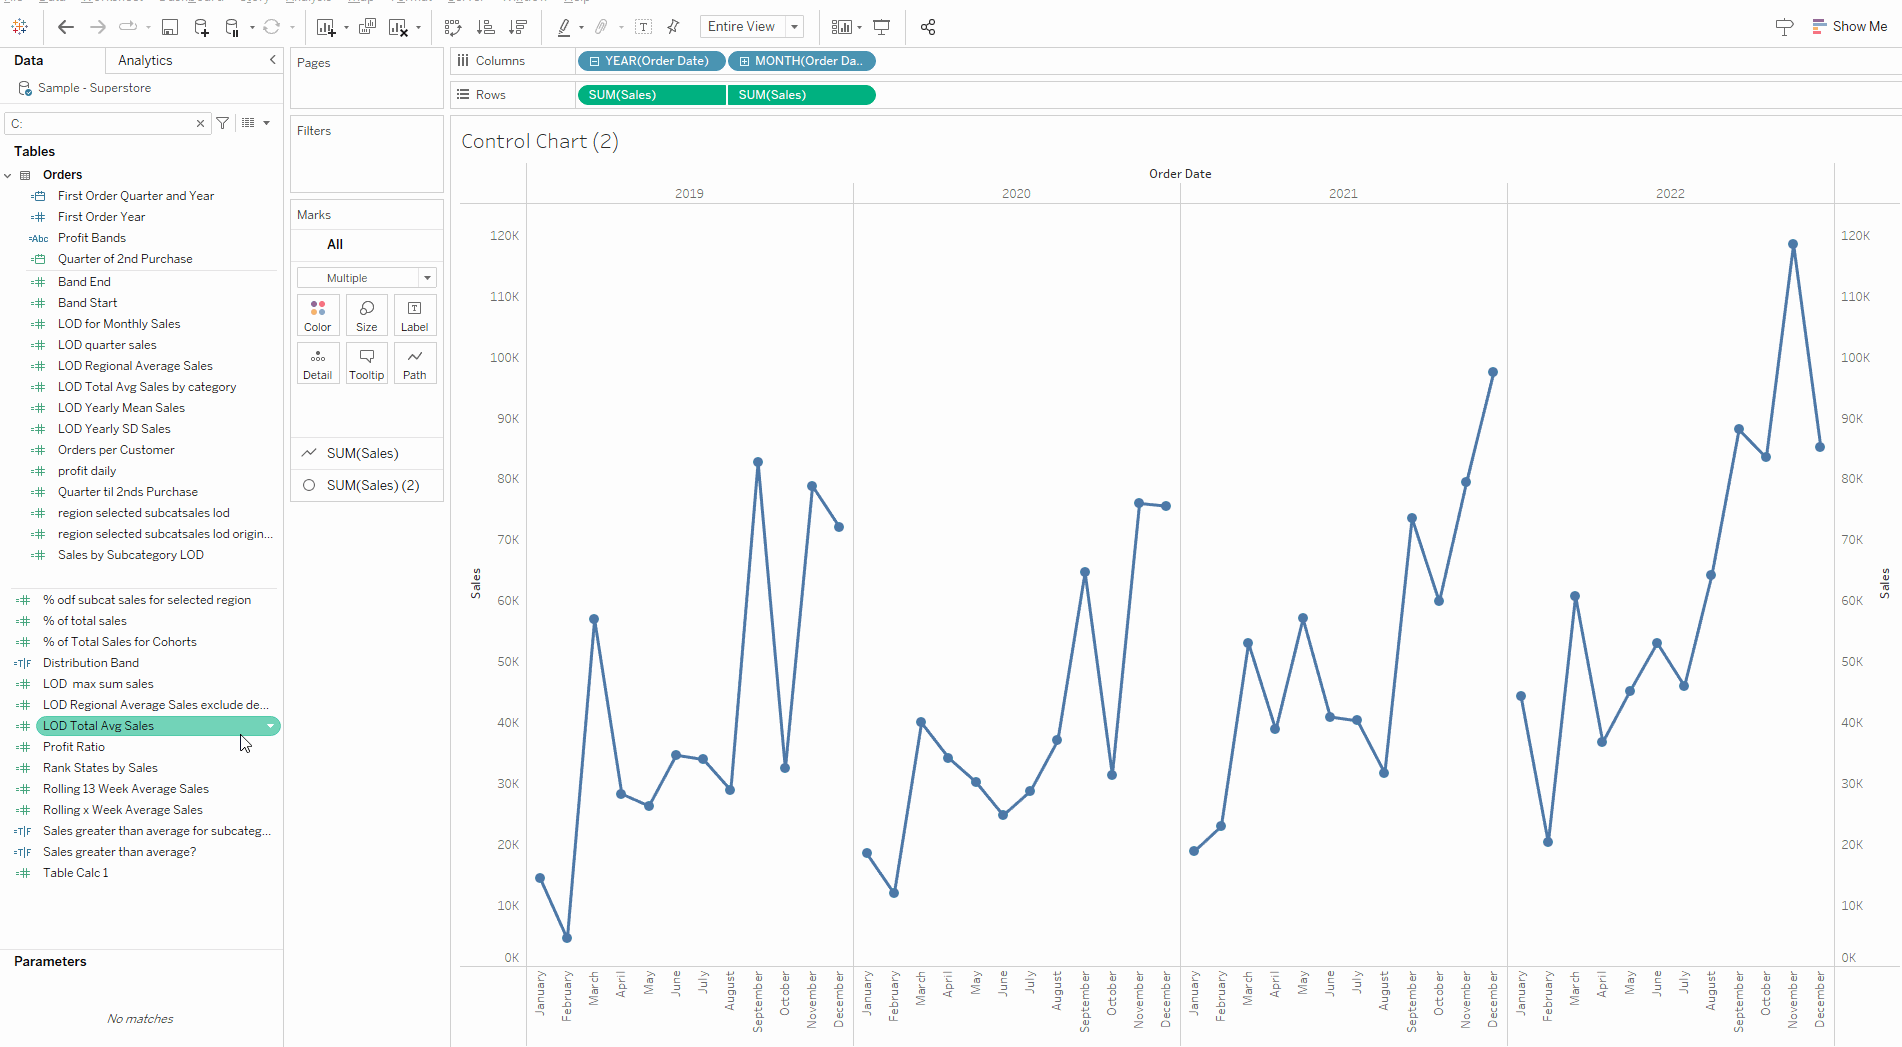
Task: Sort ascending using toolbar icon
Action: pyautogui.click(x=486, y=27)
